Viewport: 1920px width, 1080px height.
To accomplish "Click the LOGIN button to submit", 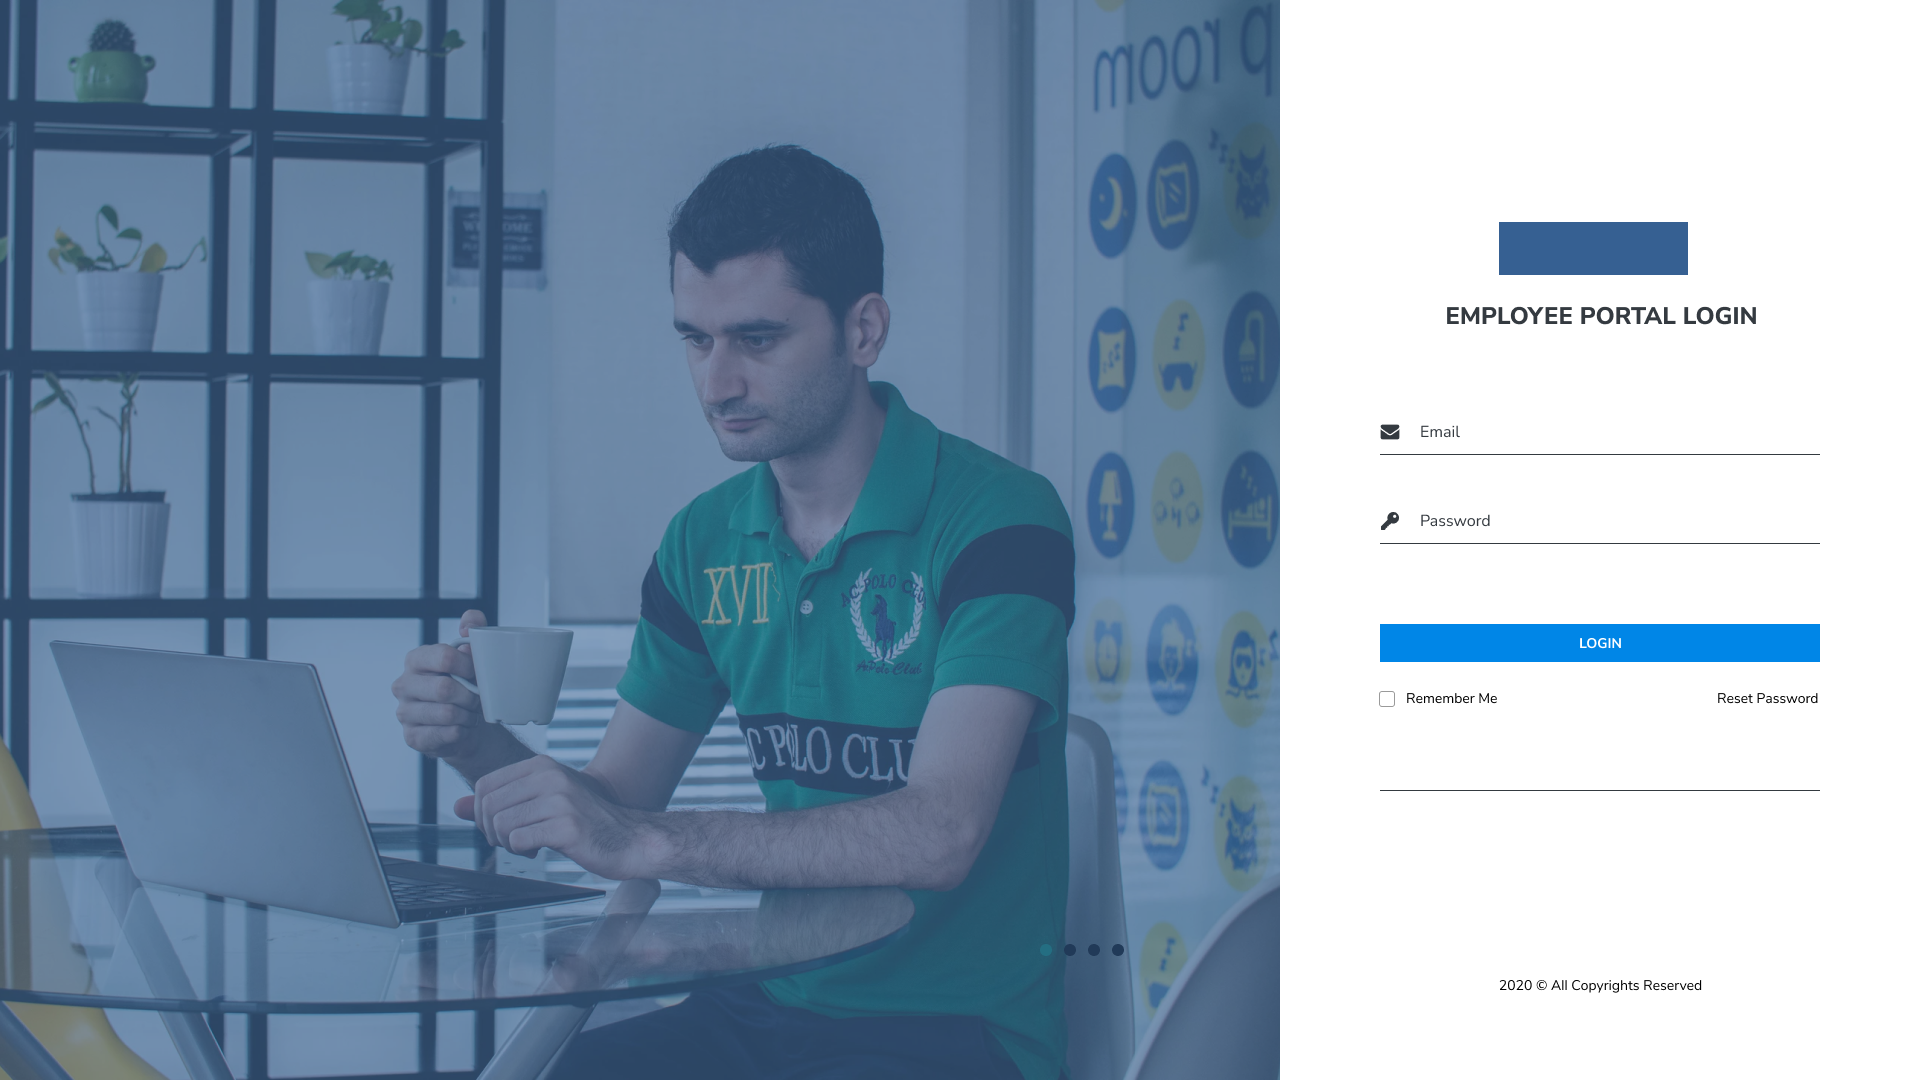I will pos(1600,644).
